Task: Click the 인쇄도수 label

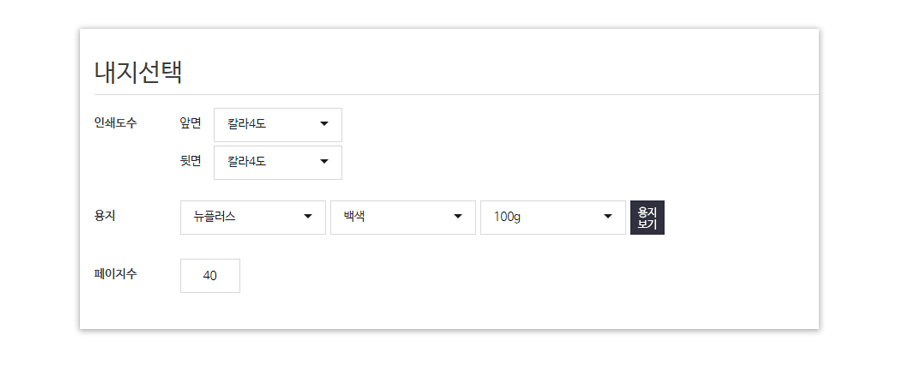Action: pyautogui.click(x=115, y=123)
